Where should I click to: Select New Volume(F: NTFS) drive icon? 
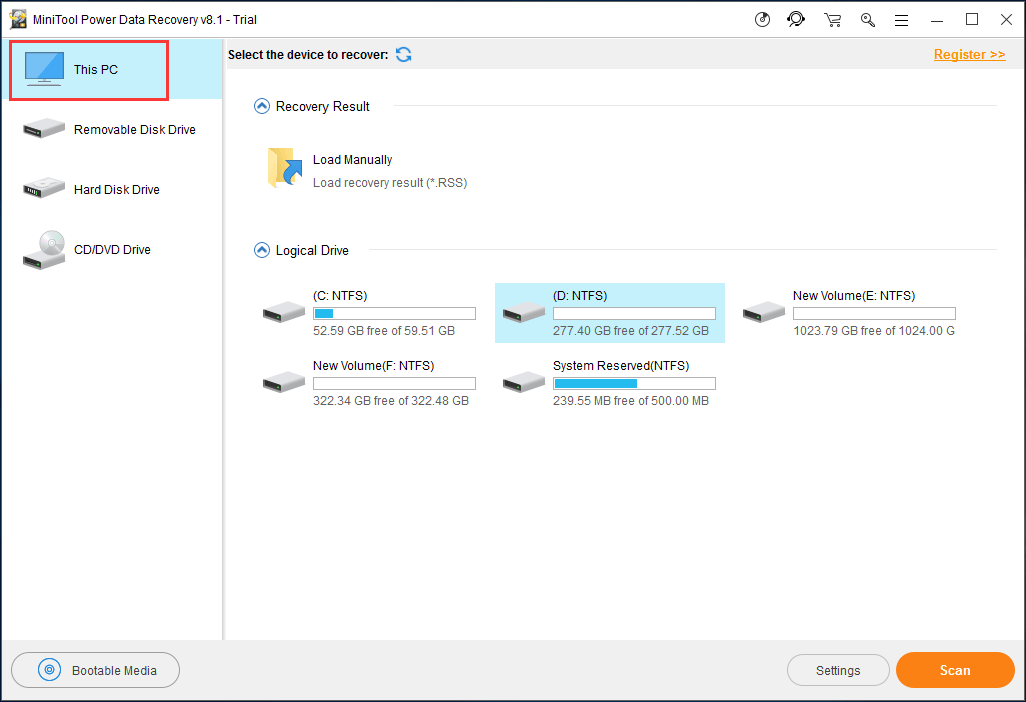[x=284, y=382]
